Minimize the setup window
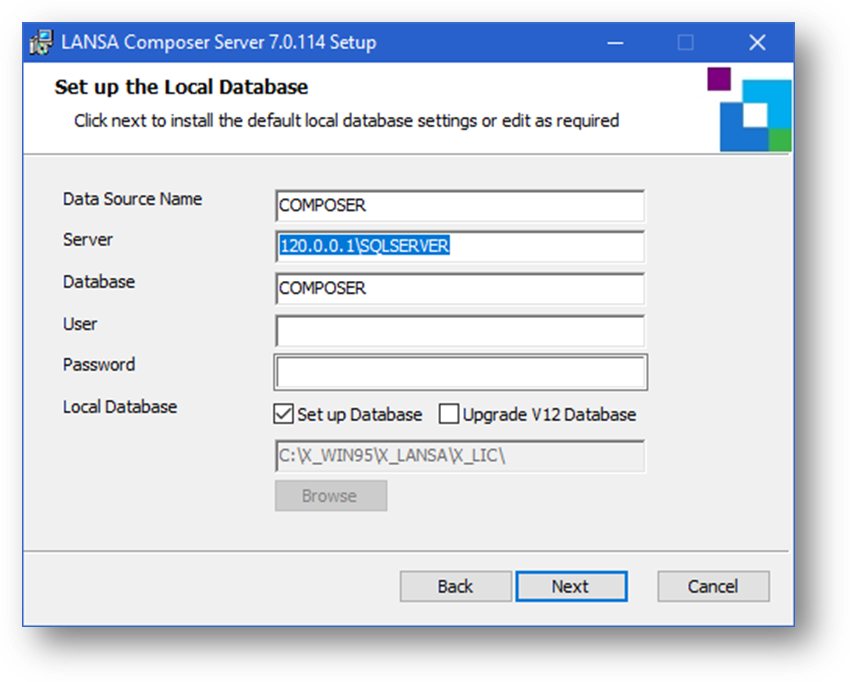850x682 pixels. point(615,42)
